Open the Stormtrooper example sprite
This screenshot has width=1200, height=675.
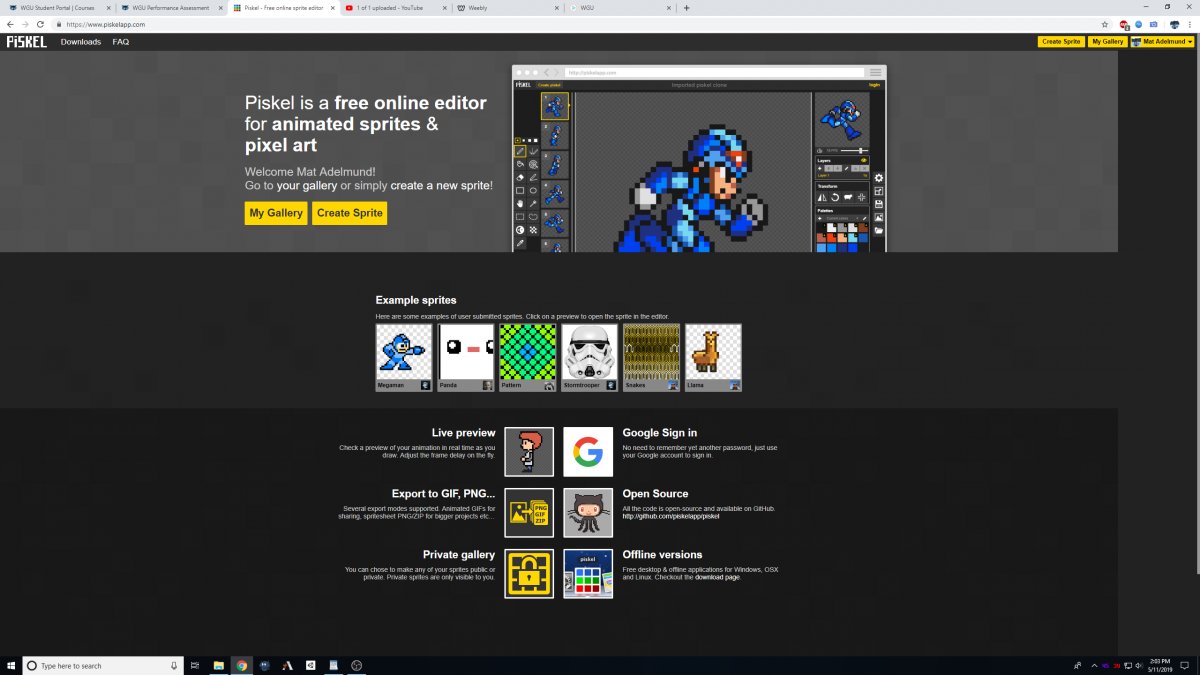pyautogui.click(x=590, y=357)
